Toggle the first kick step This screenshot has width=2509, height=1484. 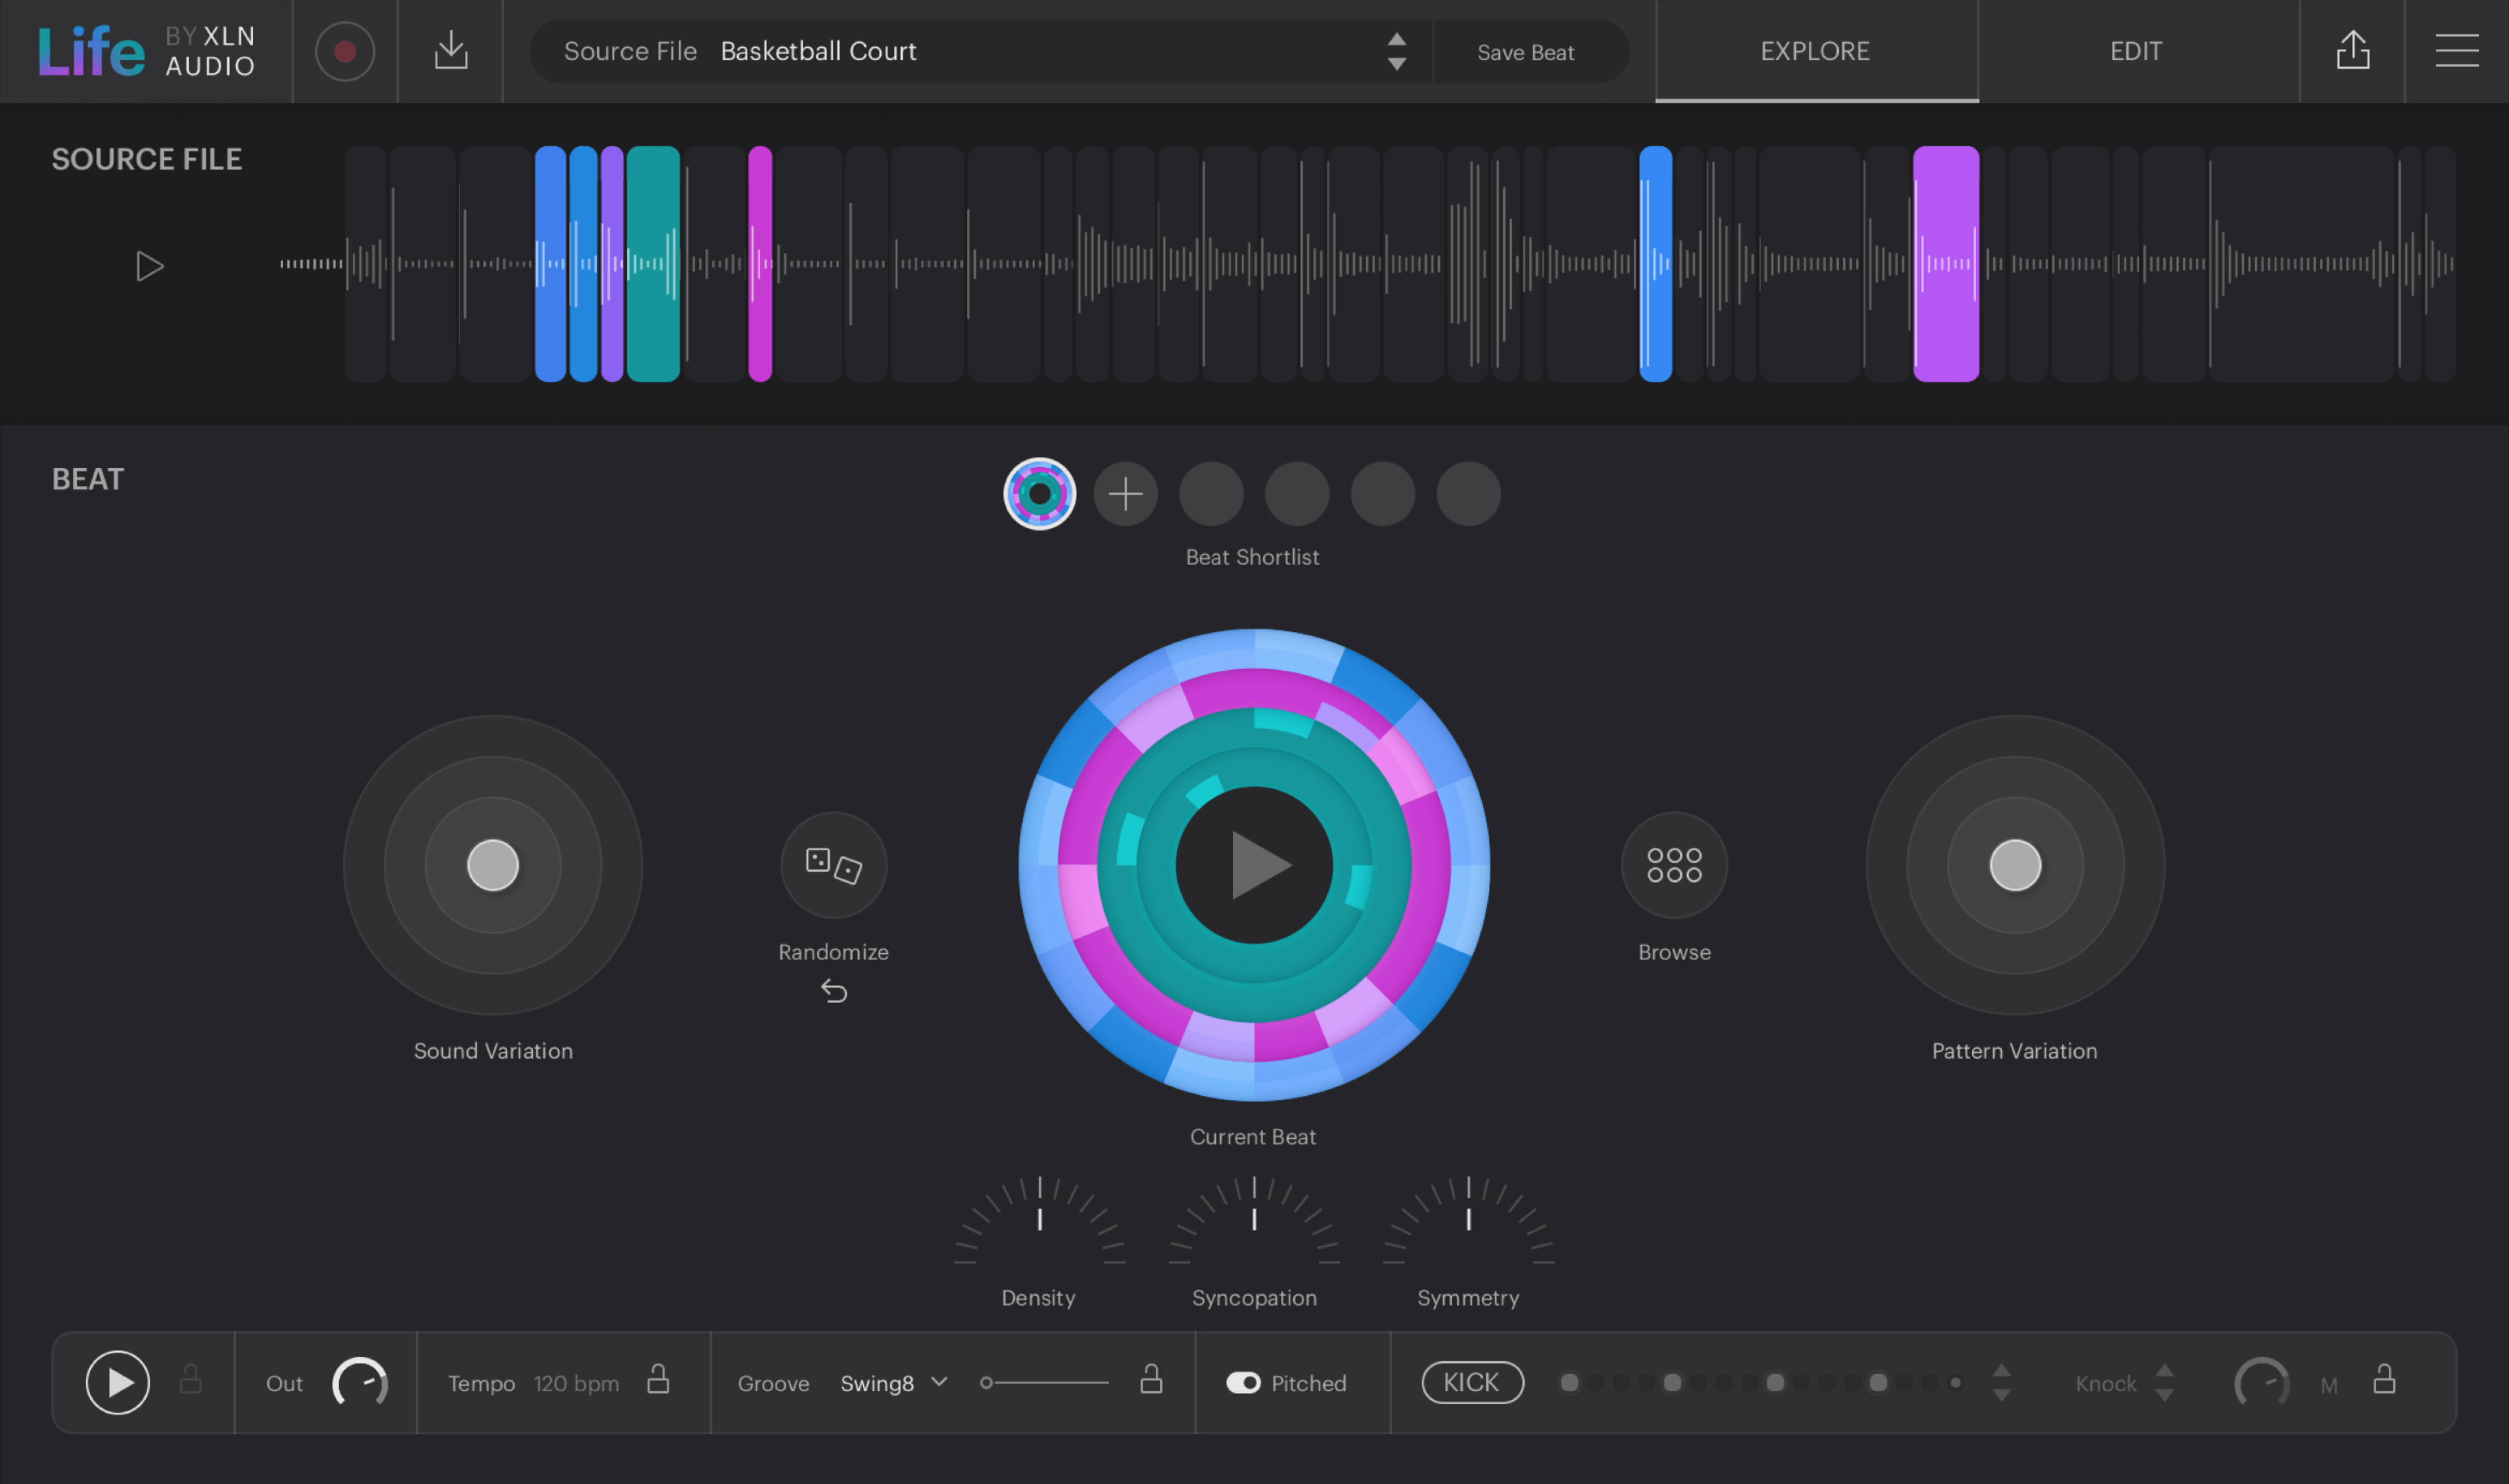click(1569, 1383)
